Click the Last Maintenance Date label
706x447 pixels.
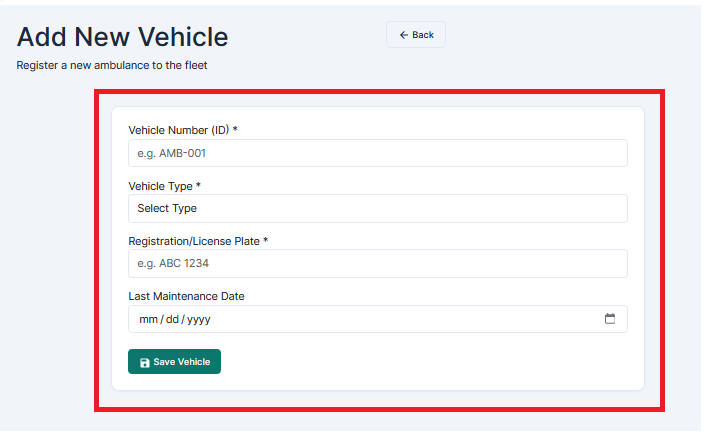186,296
